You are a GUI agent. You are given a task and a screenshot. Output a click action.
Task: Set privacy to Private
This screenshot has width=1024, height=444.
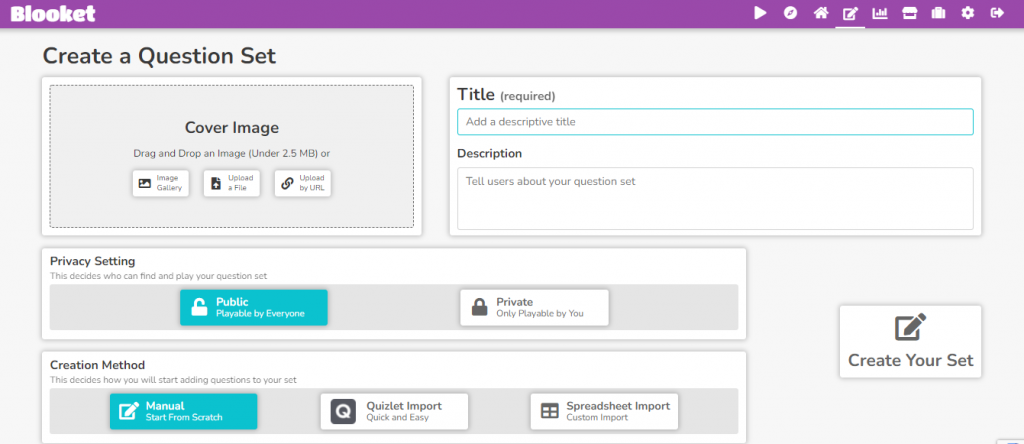(534, 307)
